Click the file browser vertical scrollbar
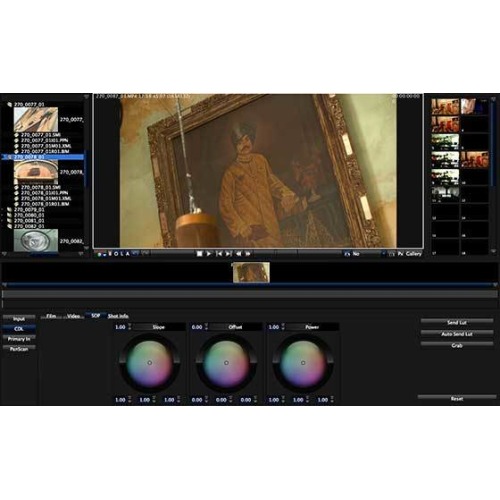500x500 pixels. coord(85,170)
